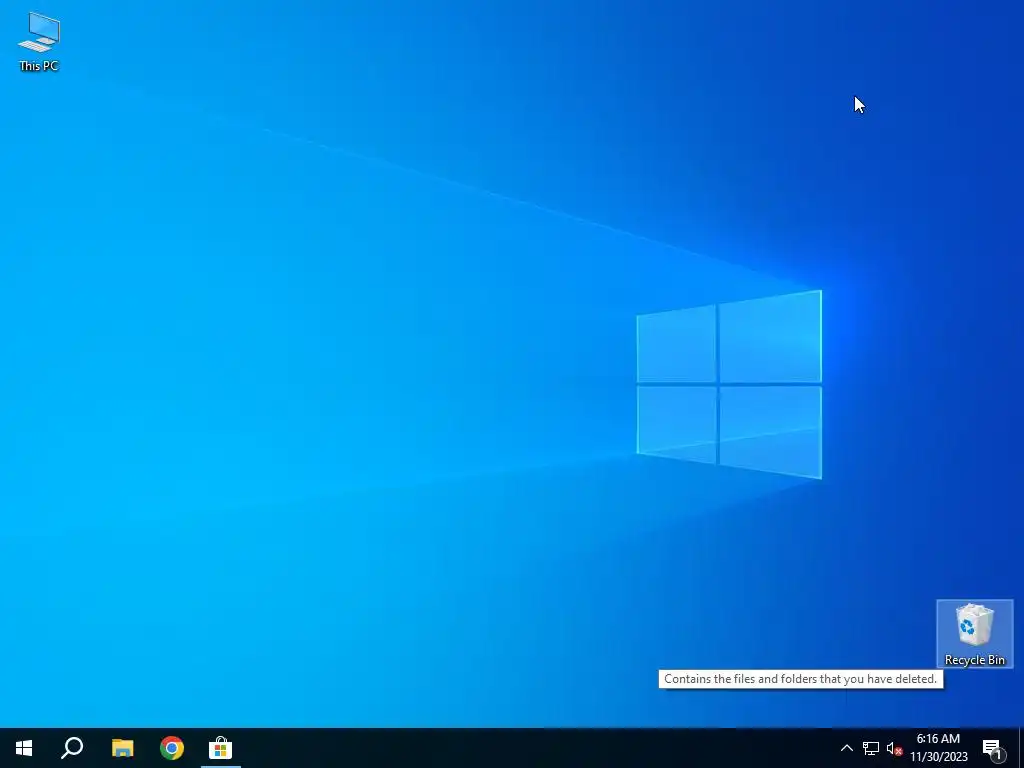Select the This PC desktop icon
The image size is (1024, 768).
(x=39, y=41)
